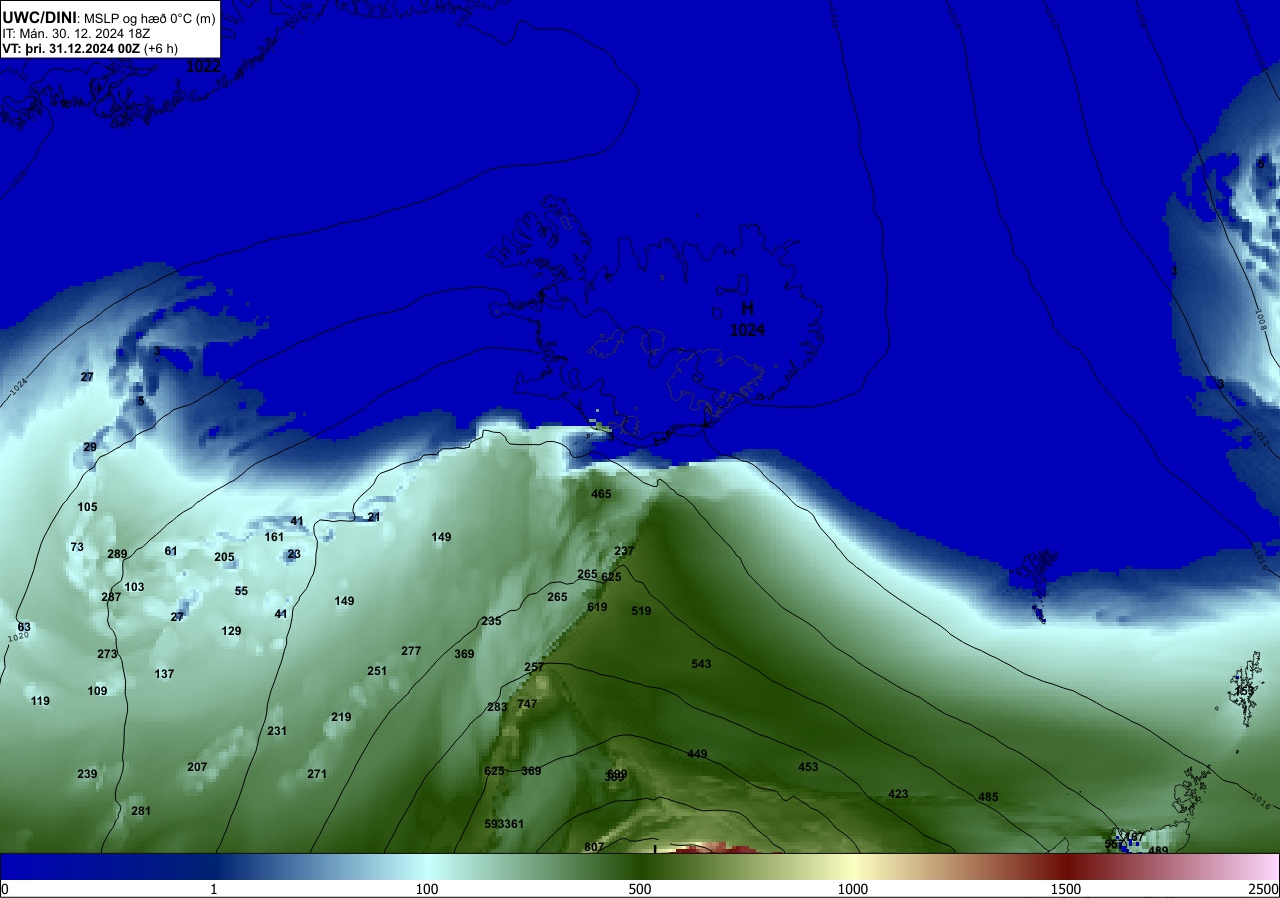Click the 231 height value
Viewport: 1280px width, 898px height.
pos(277,731)
